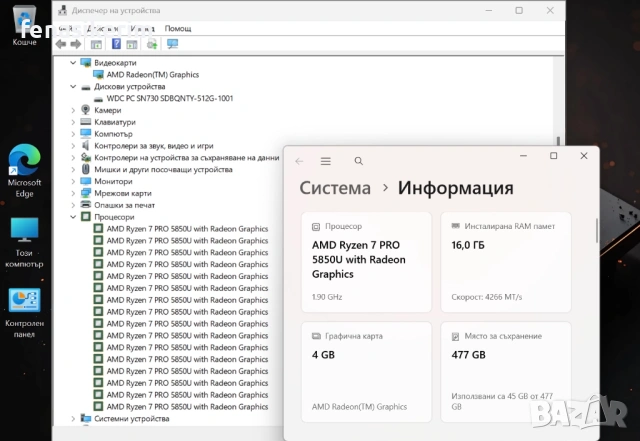Screen dimensions: 640x441
Task: Click the Системни устройства category icon
Action: tap(86, 418)
